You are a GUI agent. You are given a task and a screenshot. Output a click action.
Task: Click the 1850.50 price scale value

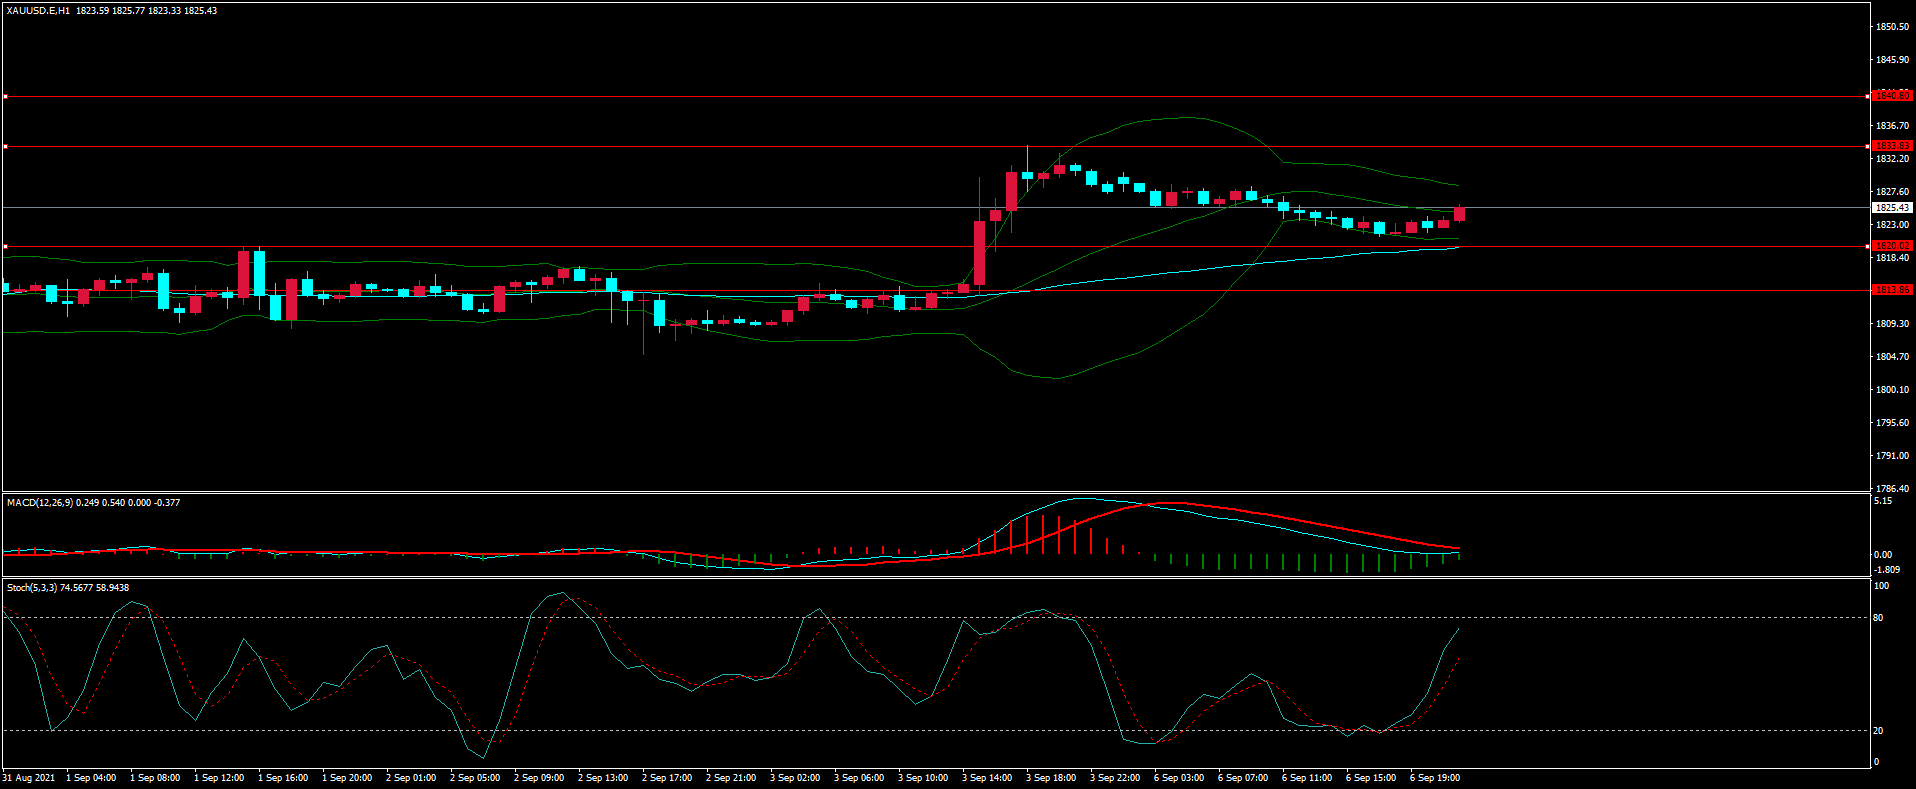[x=1892, y=27]
